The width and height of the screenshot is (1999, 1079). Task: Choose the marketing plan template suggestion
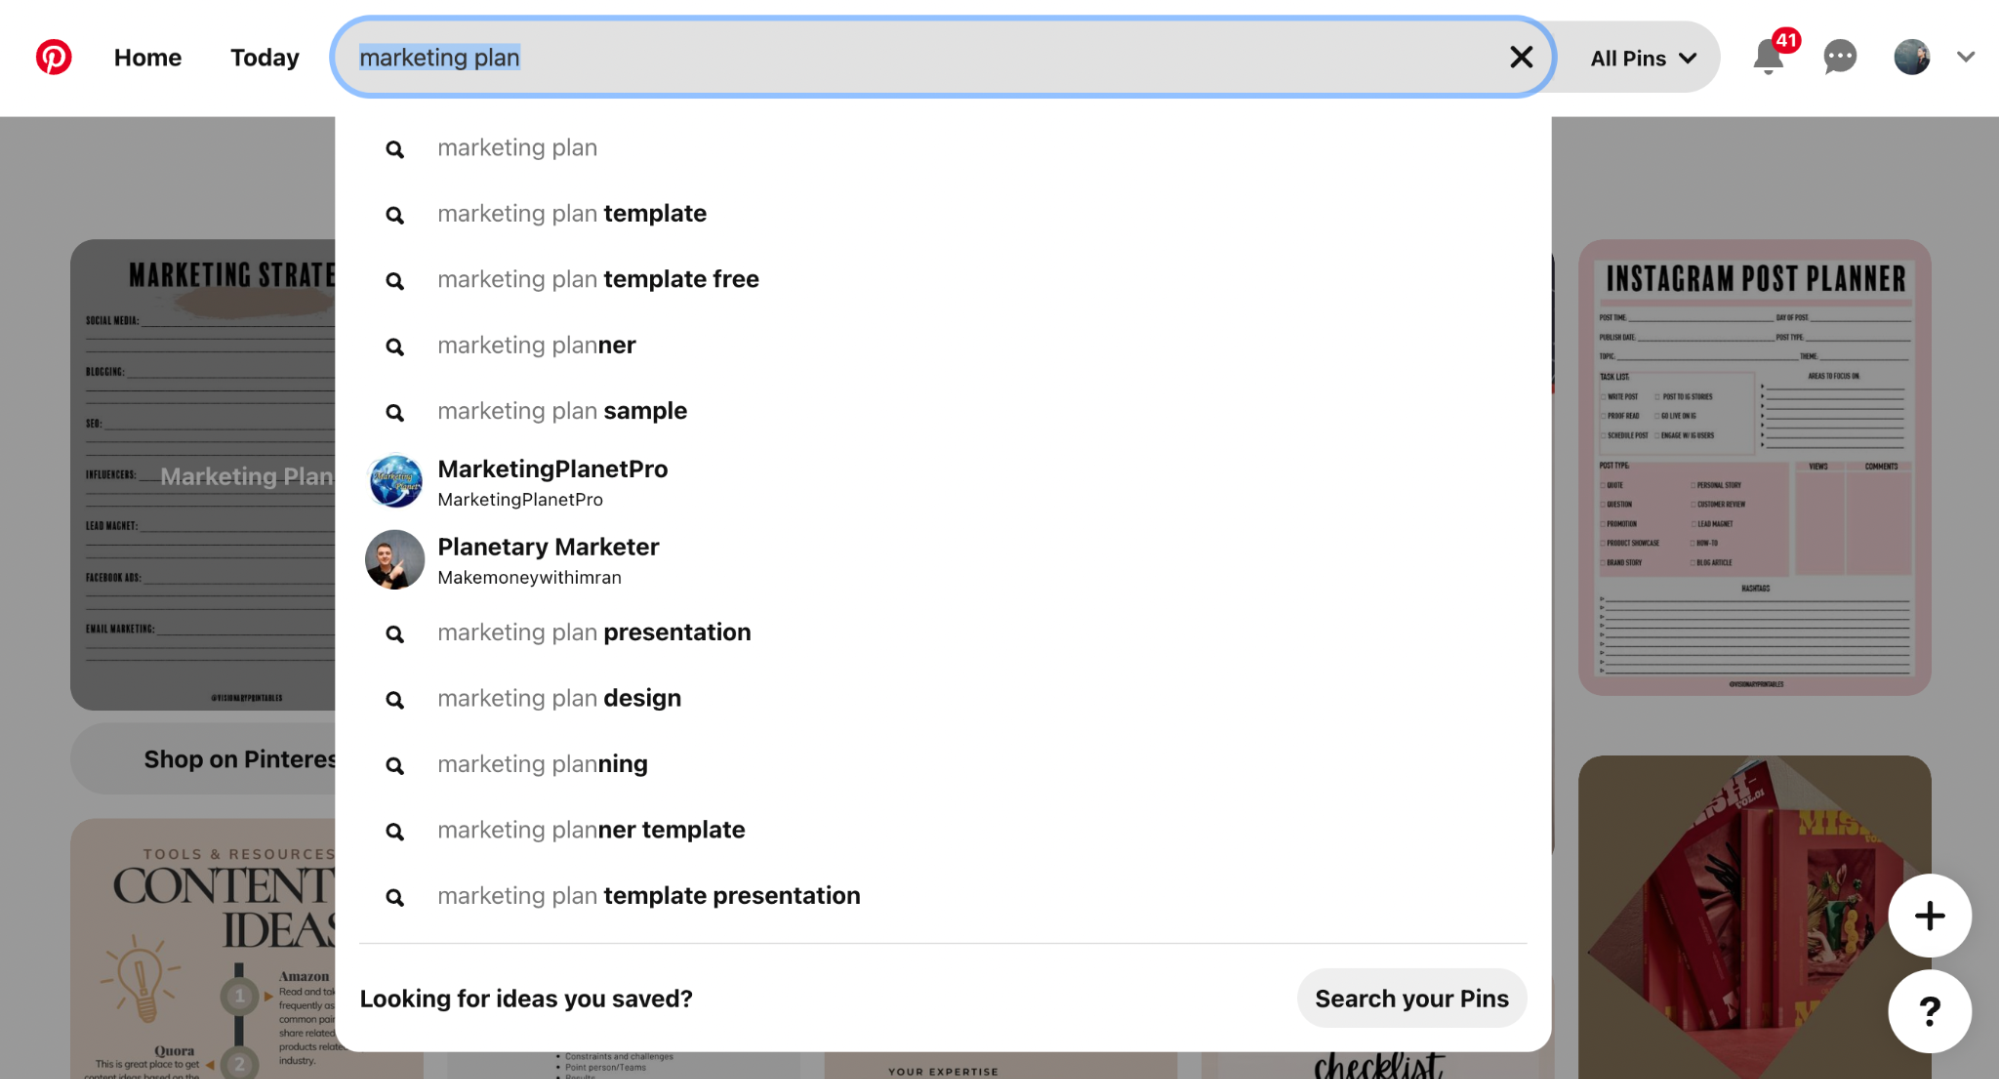(x=943, y=214)
